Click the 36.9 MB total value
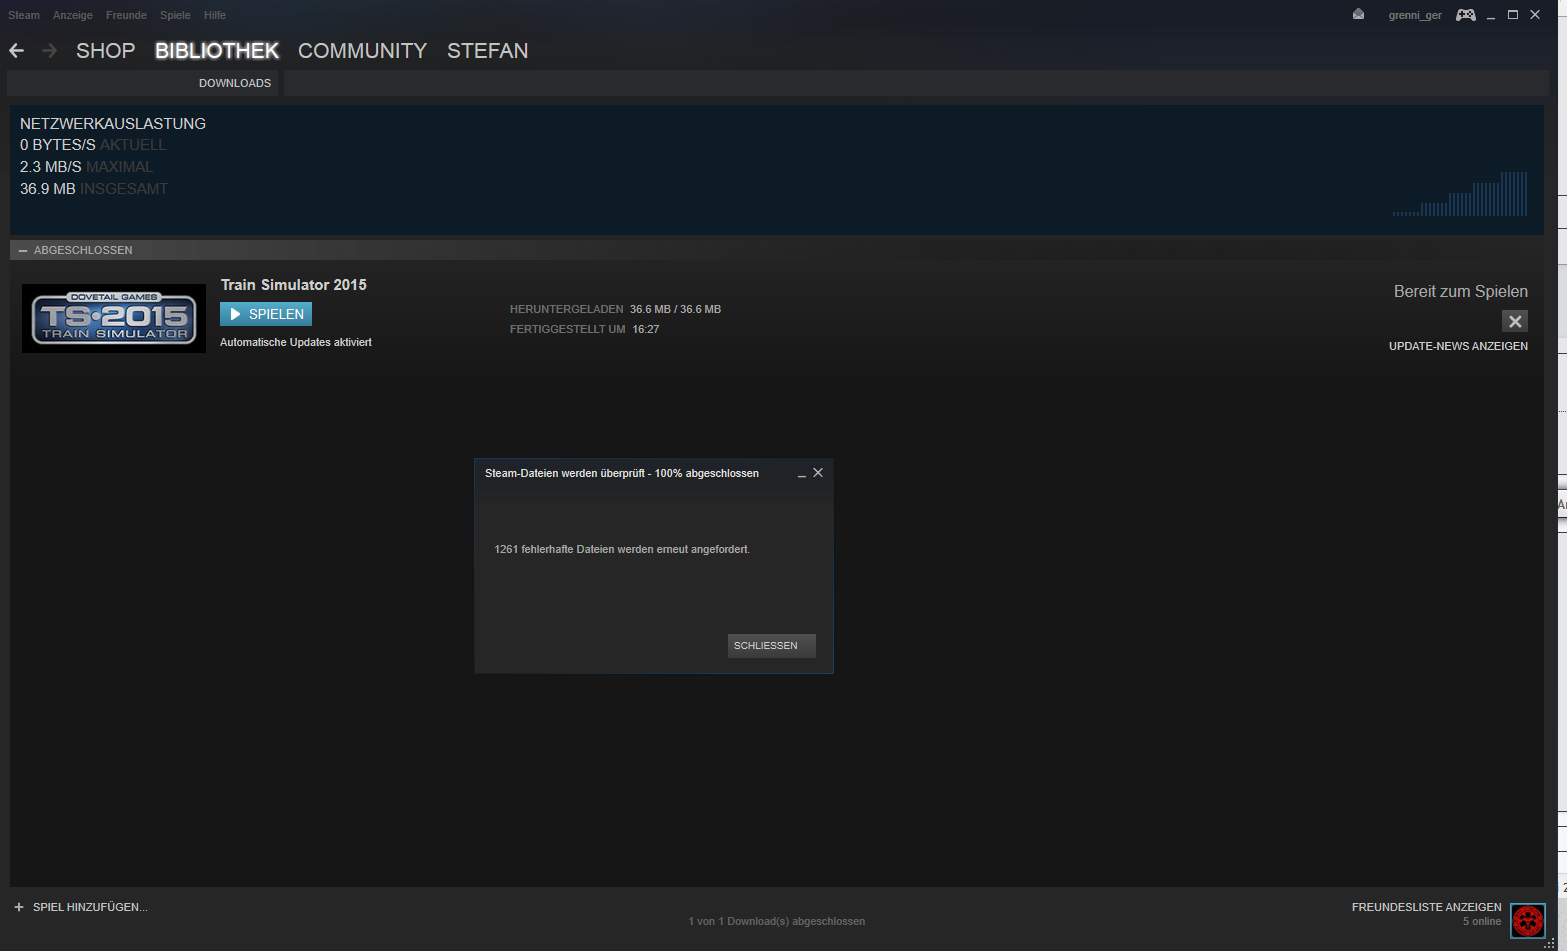This screenshot has width=1567, height=951. tap(48, 189)
